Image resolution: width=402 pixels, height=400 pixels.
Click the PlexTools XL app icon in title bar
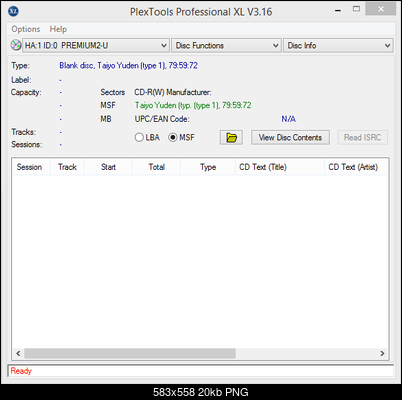click(x=13, y=11)
